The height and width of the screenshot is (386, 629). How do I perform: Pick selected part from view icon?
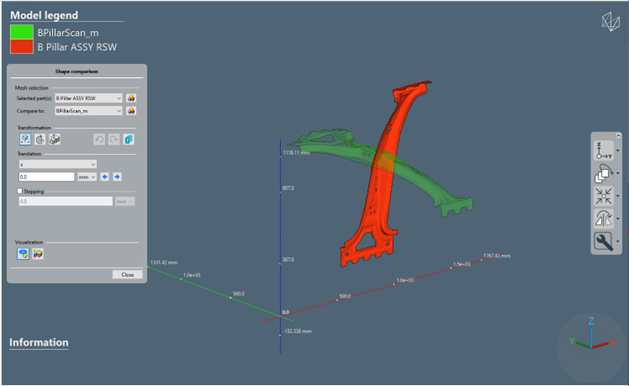131,98
